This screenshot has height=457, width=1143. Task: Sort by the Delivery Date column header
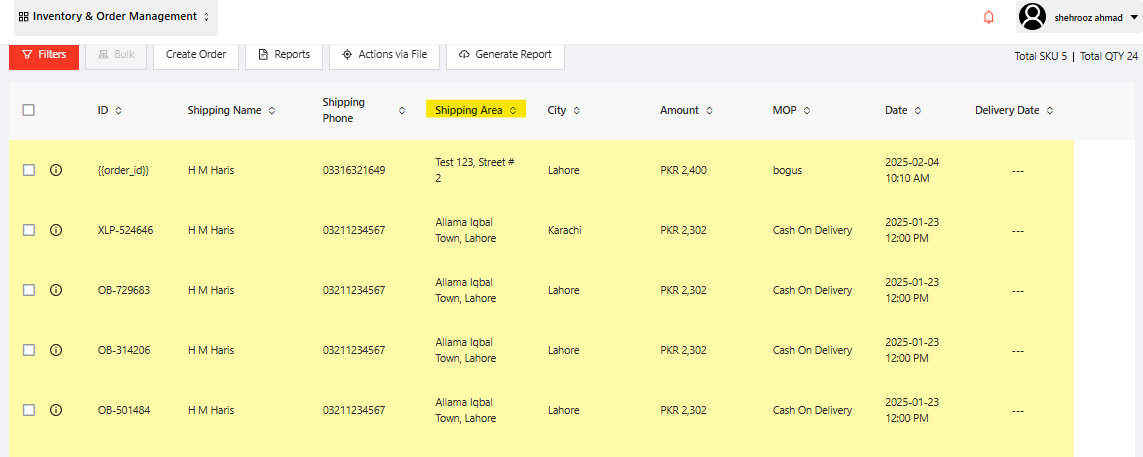pyautogui.click(x=1014, y=110)
